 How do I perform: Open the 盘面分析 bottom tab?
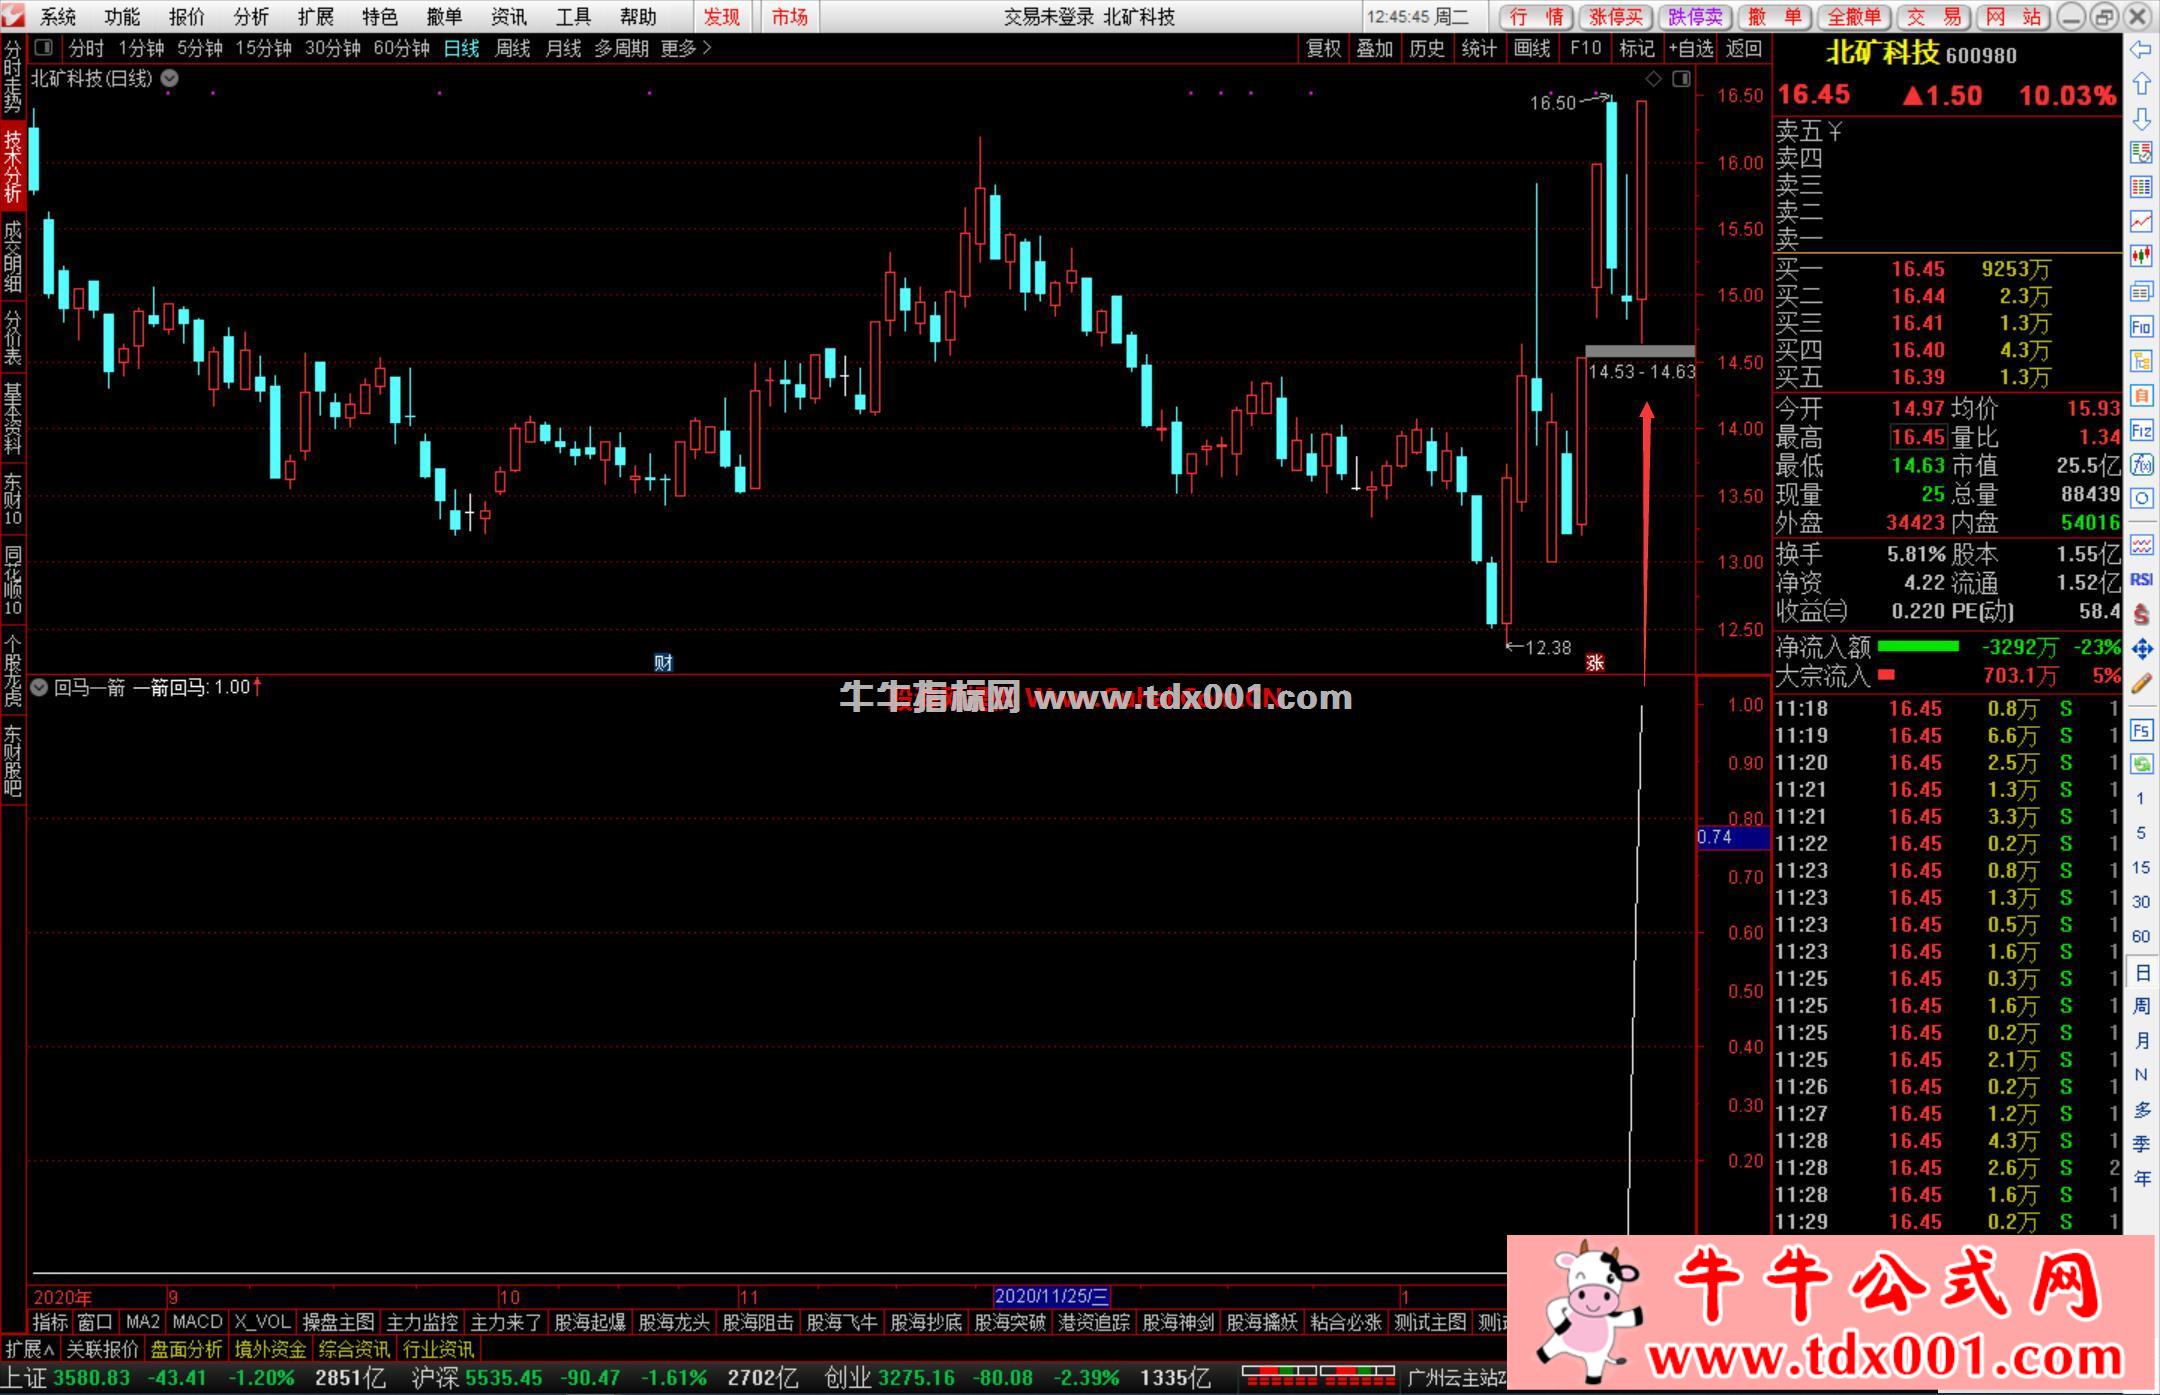187,1349
